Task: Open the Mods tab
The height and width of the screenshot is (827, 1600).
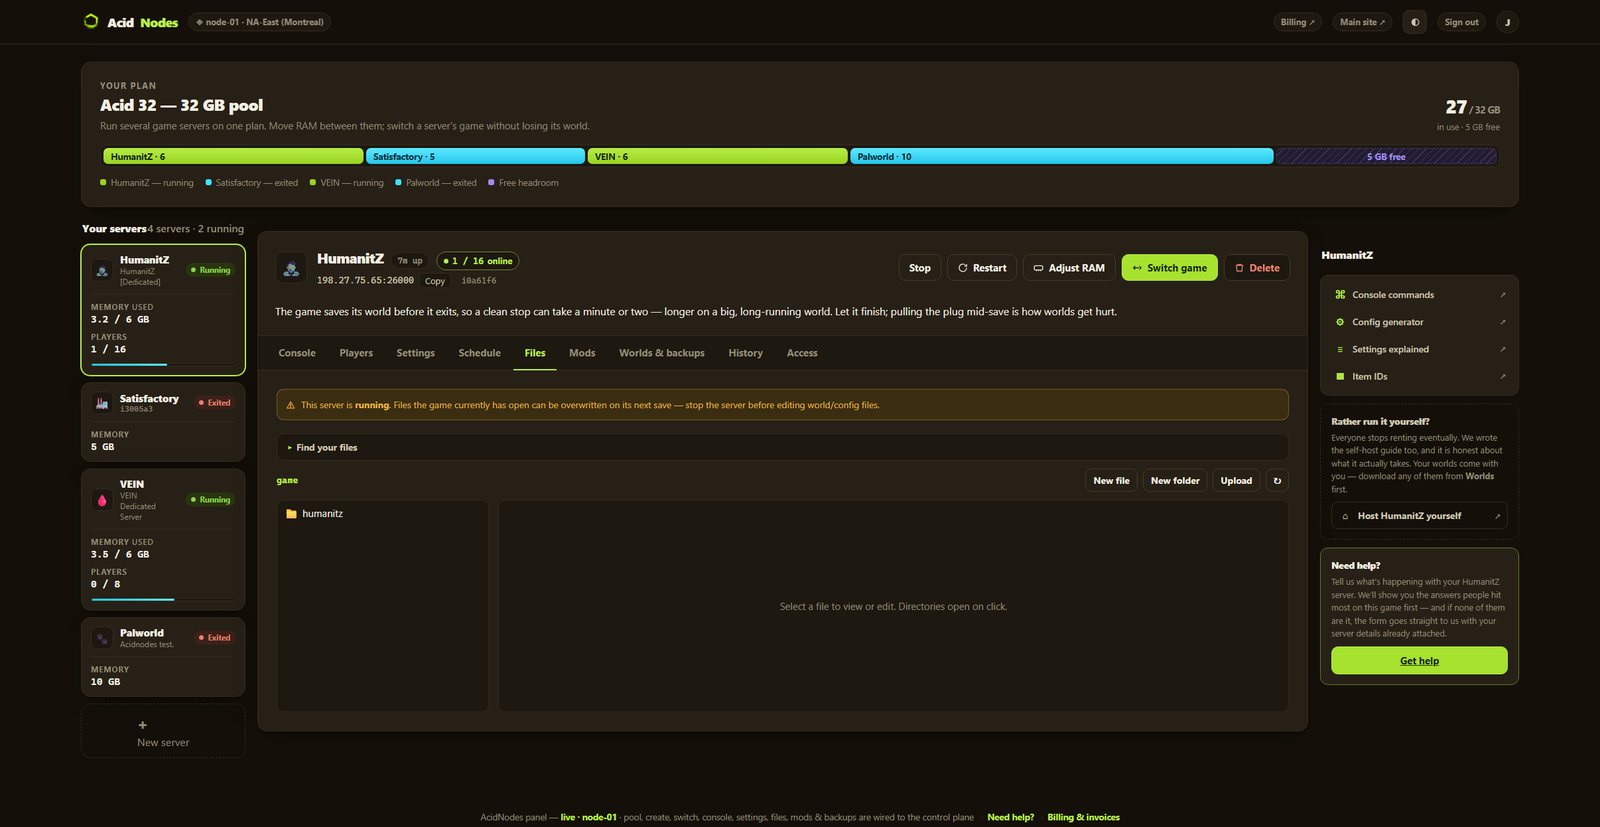Action: coord(582,353)
